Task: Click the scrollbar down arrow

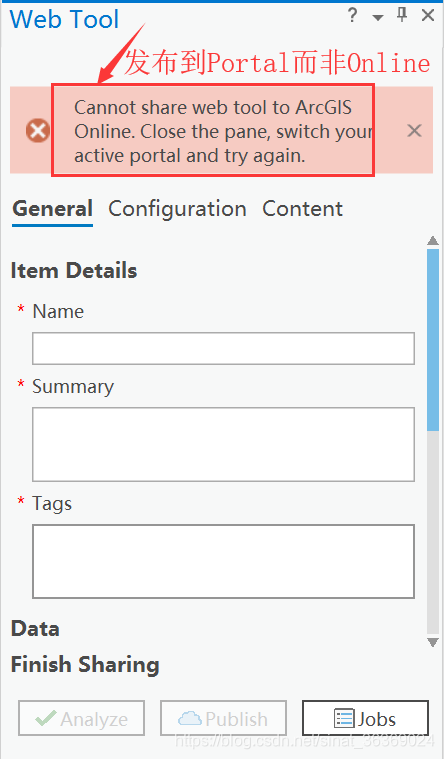Action: (433, 642)
